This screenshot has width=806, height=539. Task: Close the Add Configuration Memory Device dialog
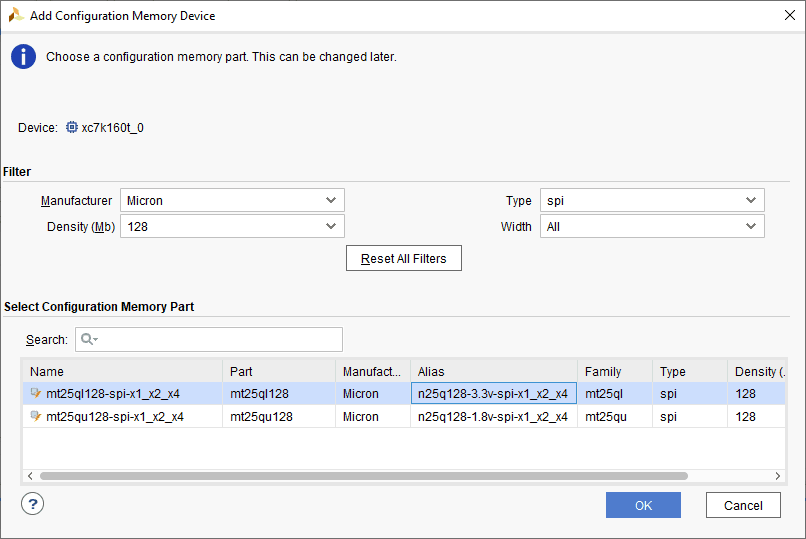pyautogui.click(x=782, y=16)
